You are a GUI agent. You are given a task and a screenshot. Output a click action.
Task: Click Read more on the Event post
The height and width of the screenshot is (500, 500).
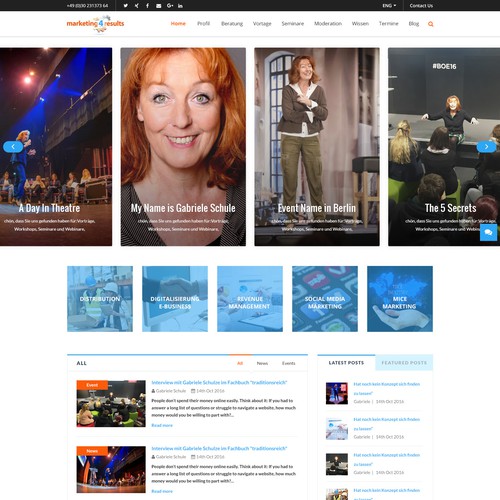162,425
